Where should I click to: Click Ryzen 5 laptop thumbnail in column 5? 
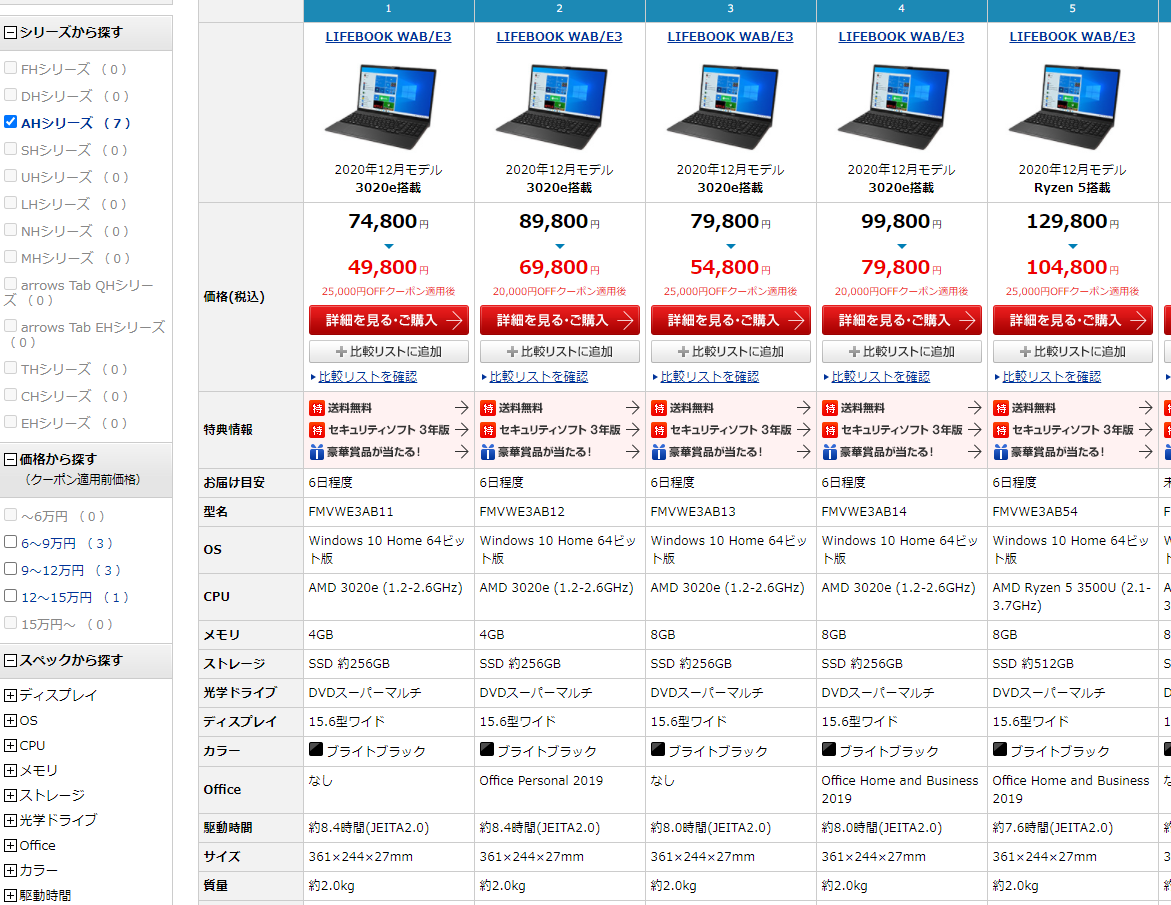[1066, 106]
